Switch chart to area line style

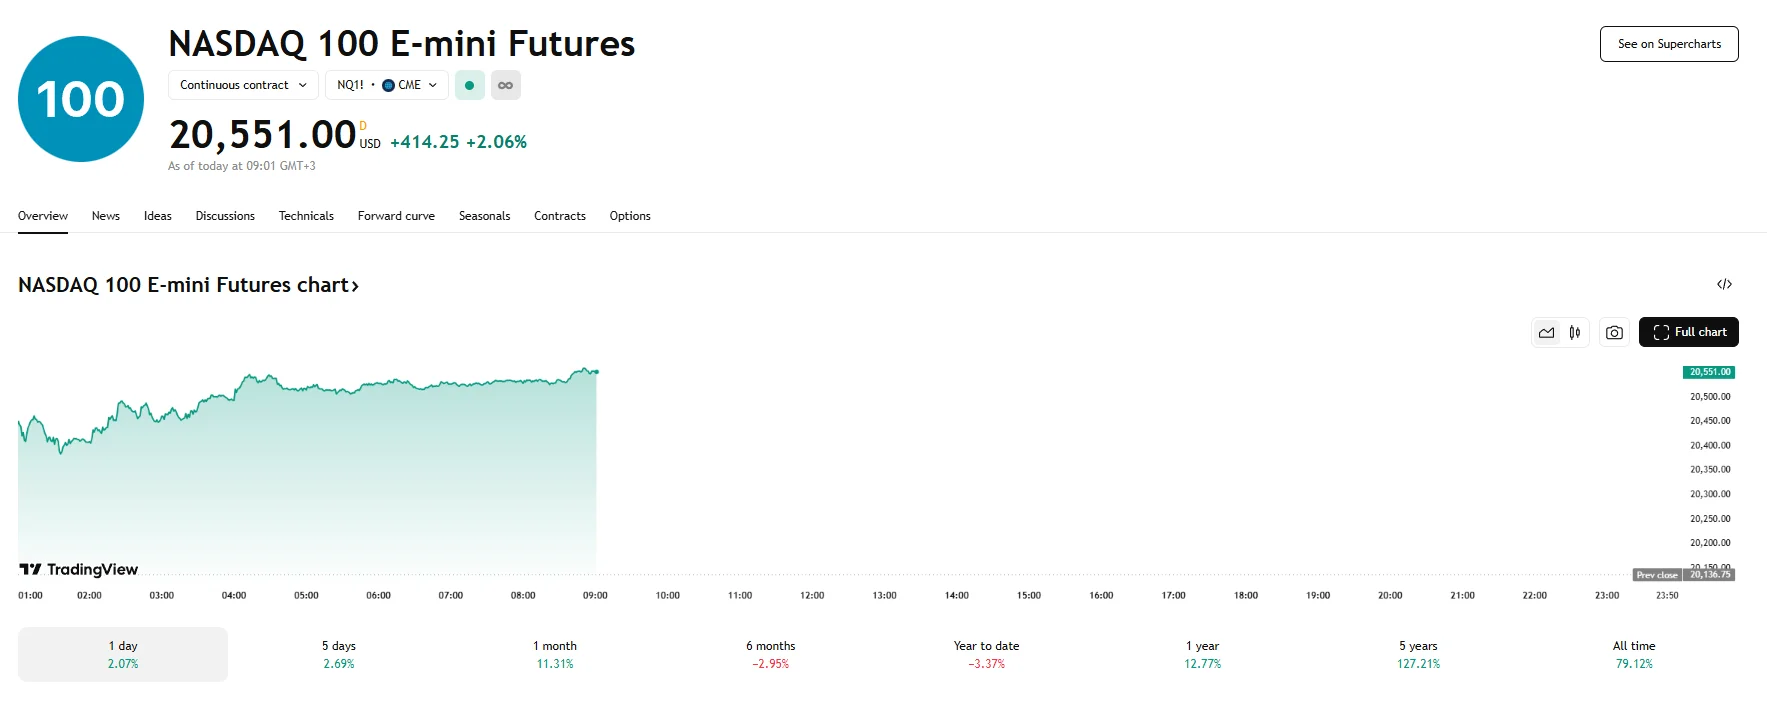click(x=1546, y=332)
